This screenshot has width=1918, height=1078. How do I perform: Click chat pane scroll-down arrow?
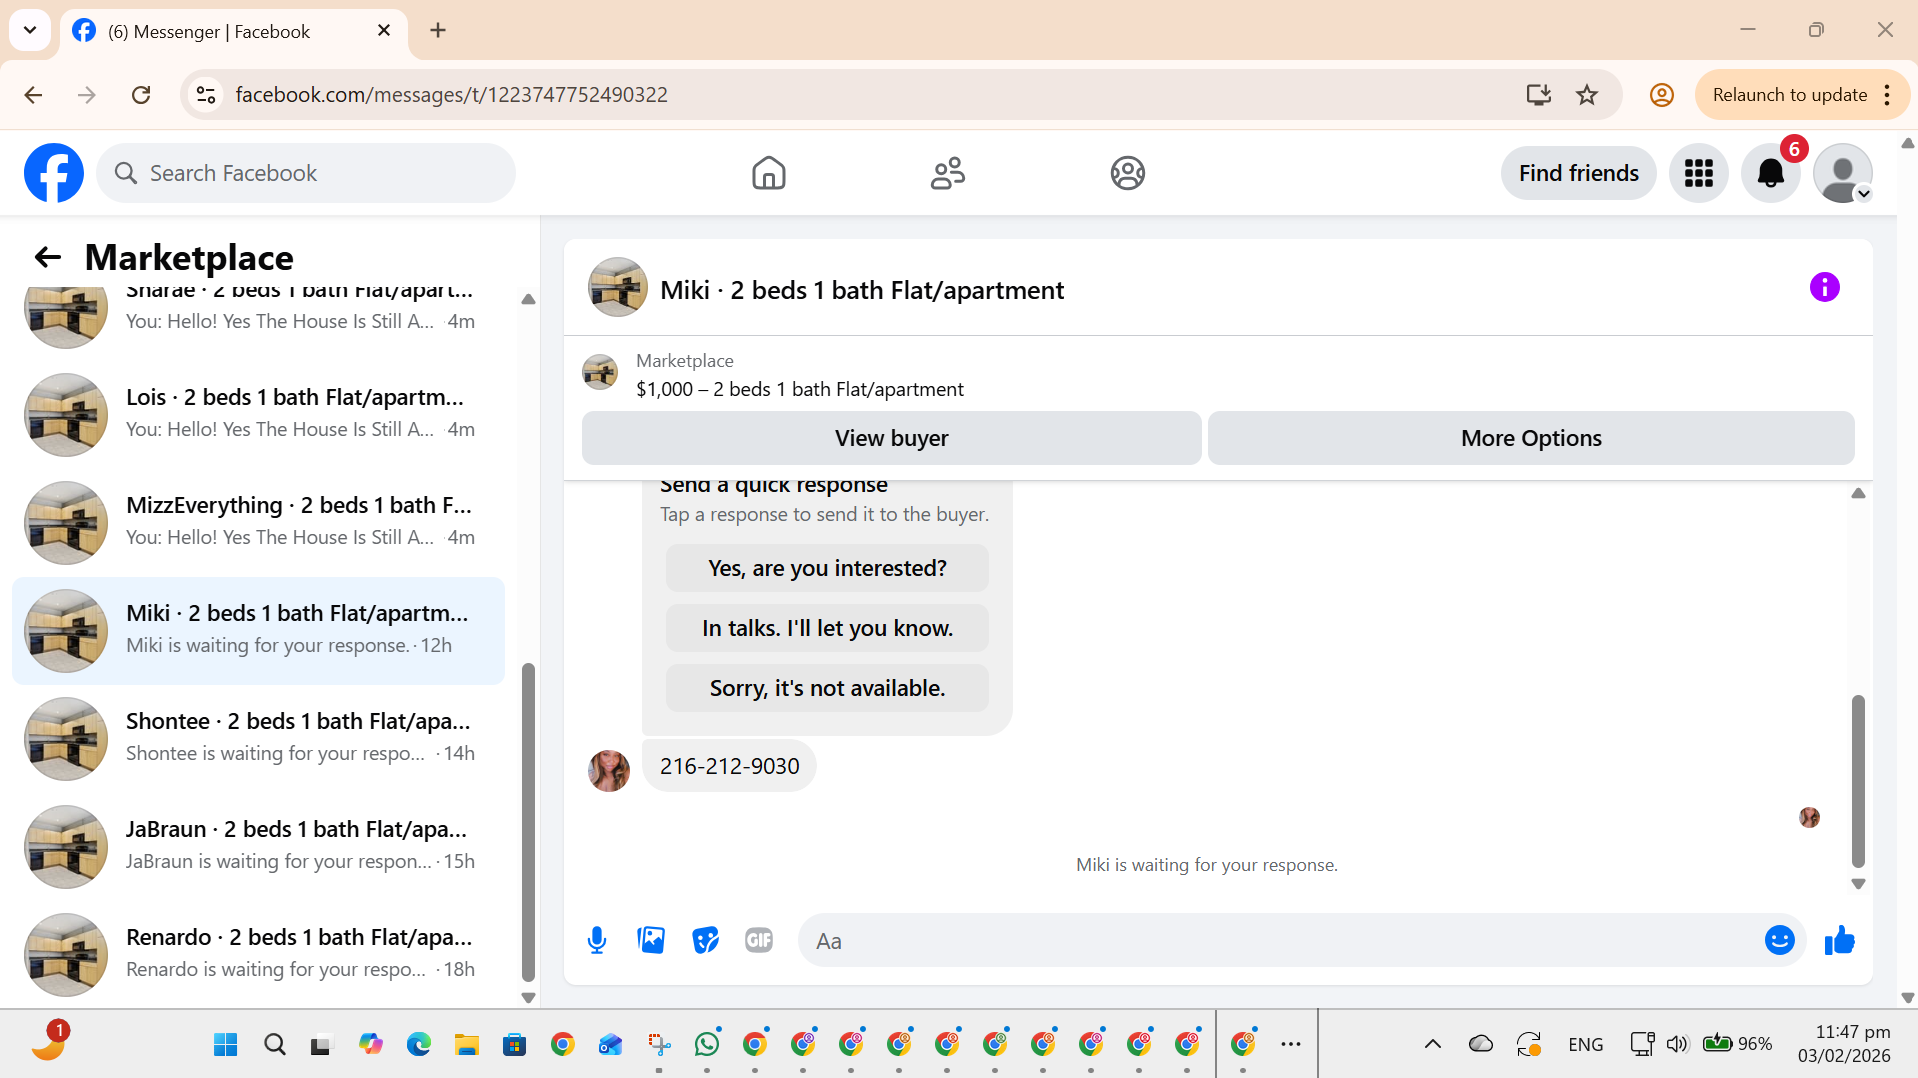click(1858, 884)
